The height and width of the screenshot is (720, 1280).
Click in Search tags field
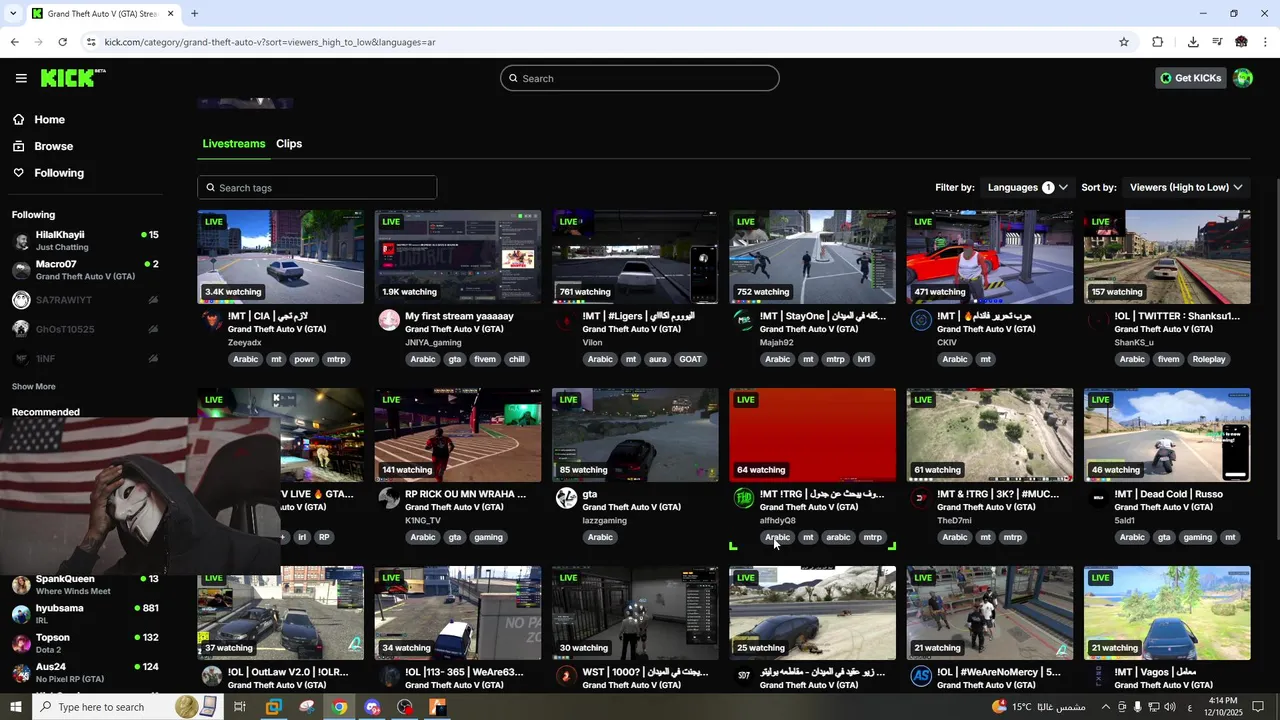pyautogui.click(x=317, y=188)
